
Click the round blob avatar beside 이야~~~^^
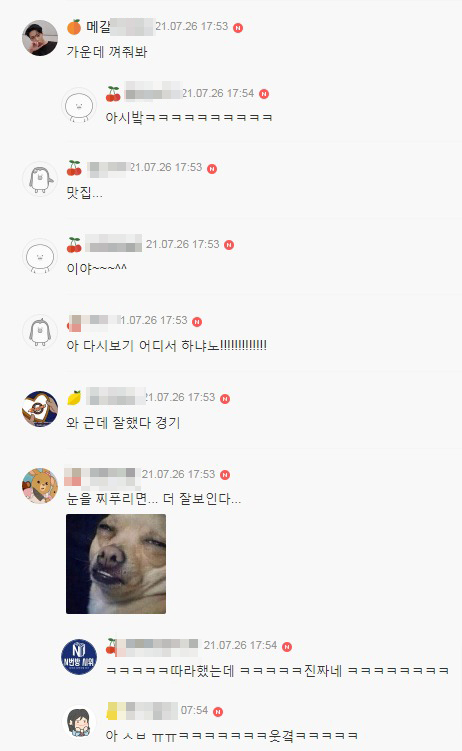click(40, 256)
